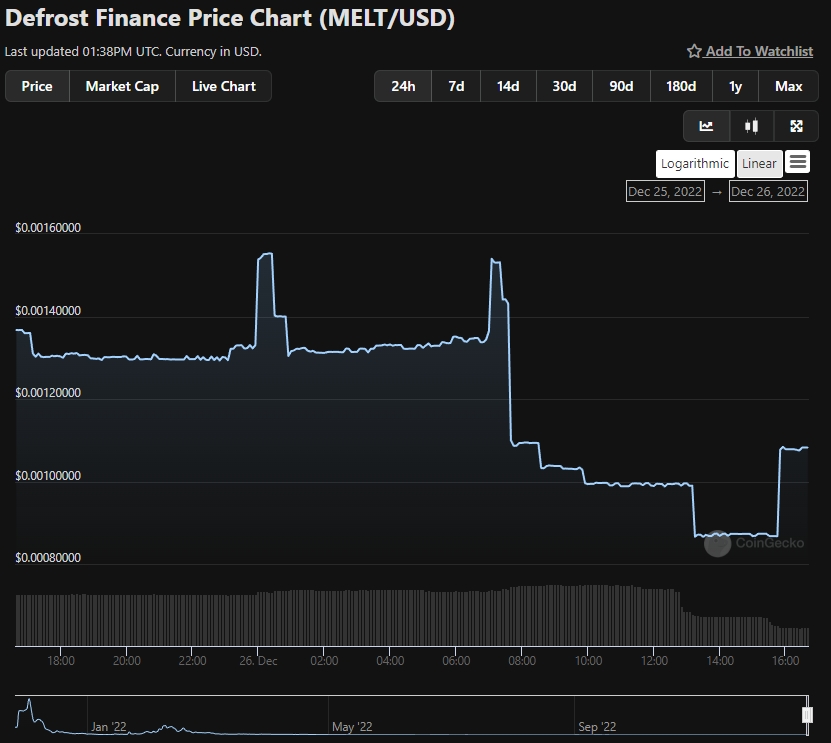Enable Logarithmic scale
This screenshot has width=831, height=743.
(695, 164)
